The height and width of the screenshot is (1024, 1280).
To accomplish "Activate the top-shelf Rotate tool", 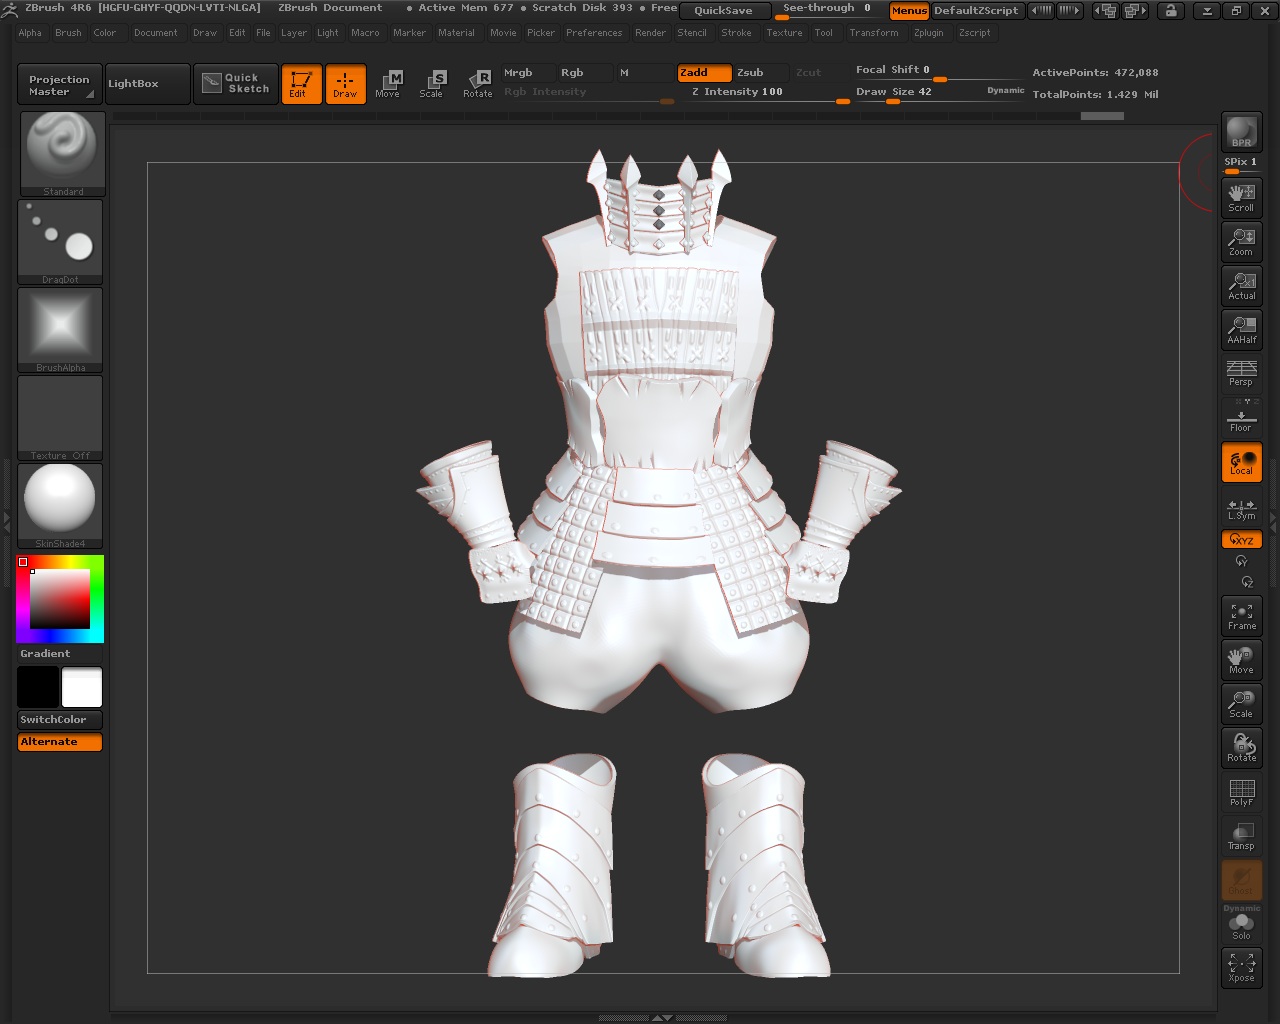I will [478, 84].
